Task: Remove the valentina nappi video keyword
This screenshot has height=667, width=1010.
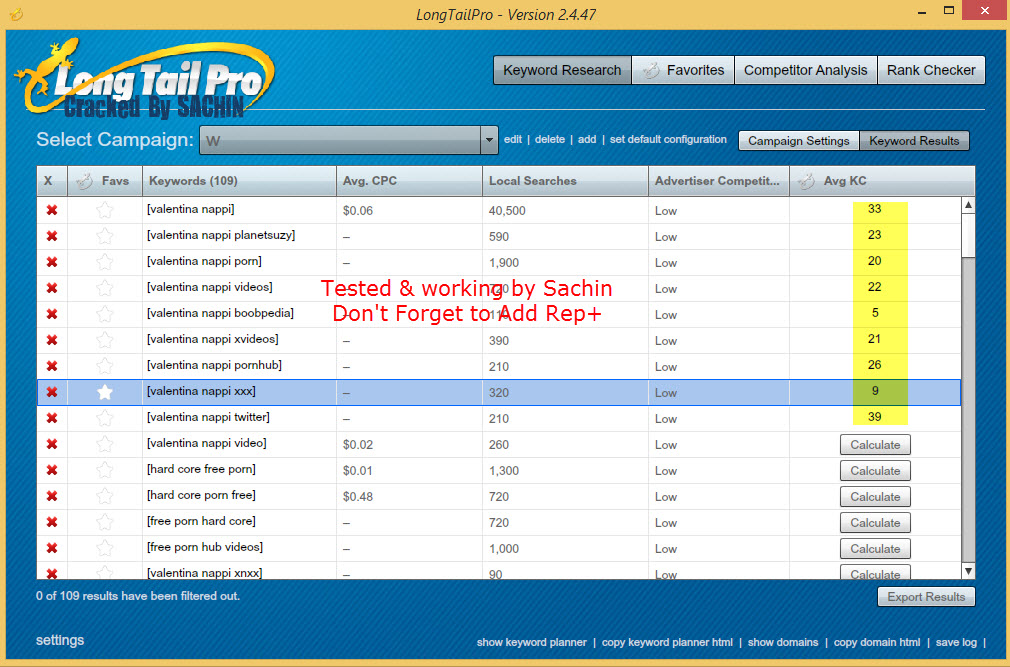Action: pos(52,444)
